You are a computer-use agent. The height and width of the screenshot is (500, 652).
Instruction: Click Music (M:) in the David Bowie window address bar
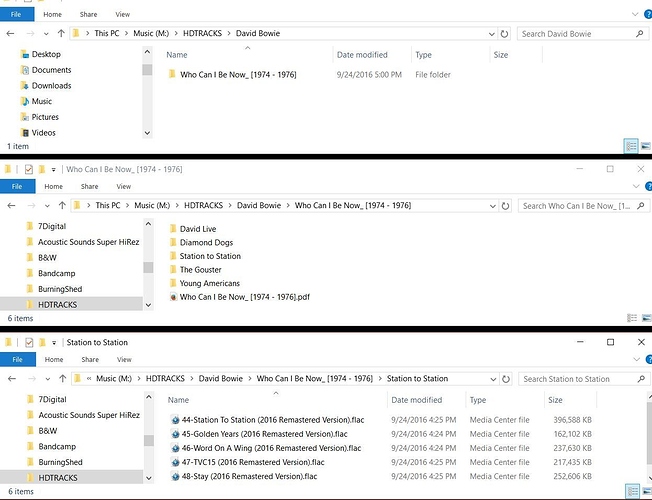151,33
